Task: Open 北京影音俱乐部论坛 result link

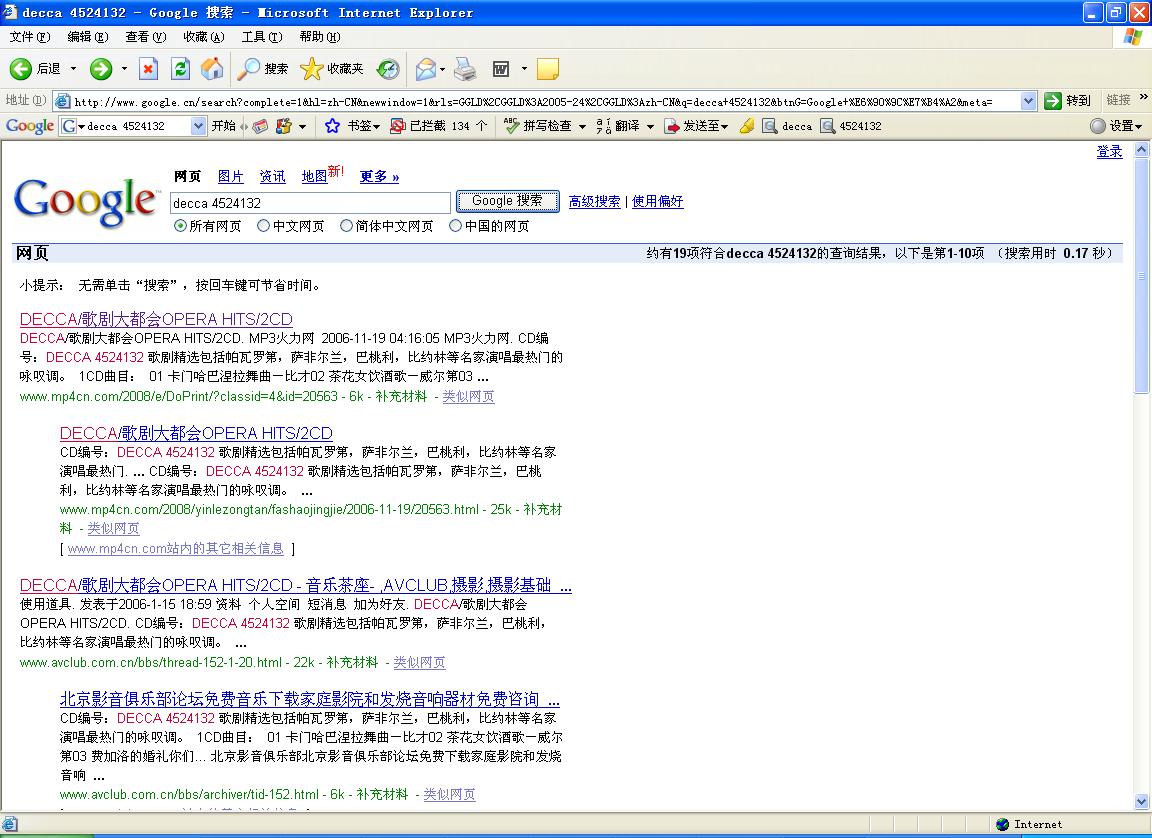Action: 309,699
